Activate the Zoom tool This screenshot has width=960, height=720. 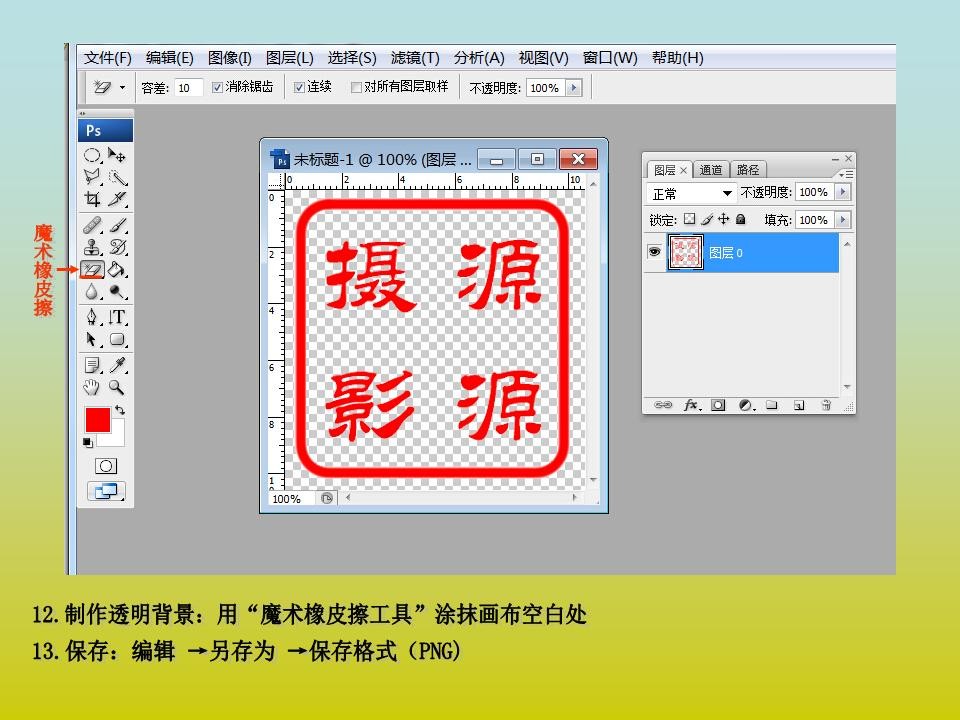click(117, 387)
